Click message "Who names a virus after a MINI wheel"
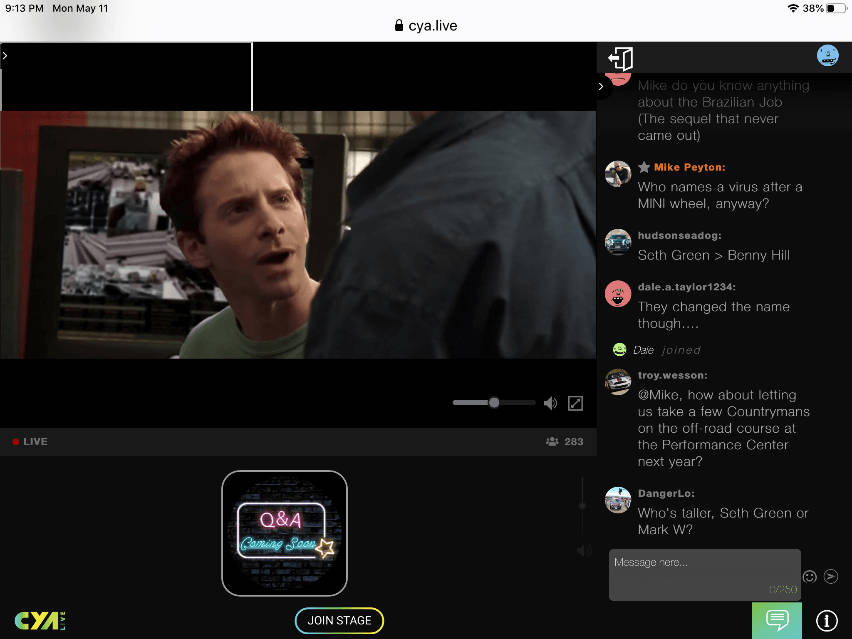This screenshot has height=639, width=852. click(720, 195)
